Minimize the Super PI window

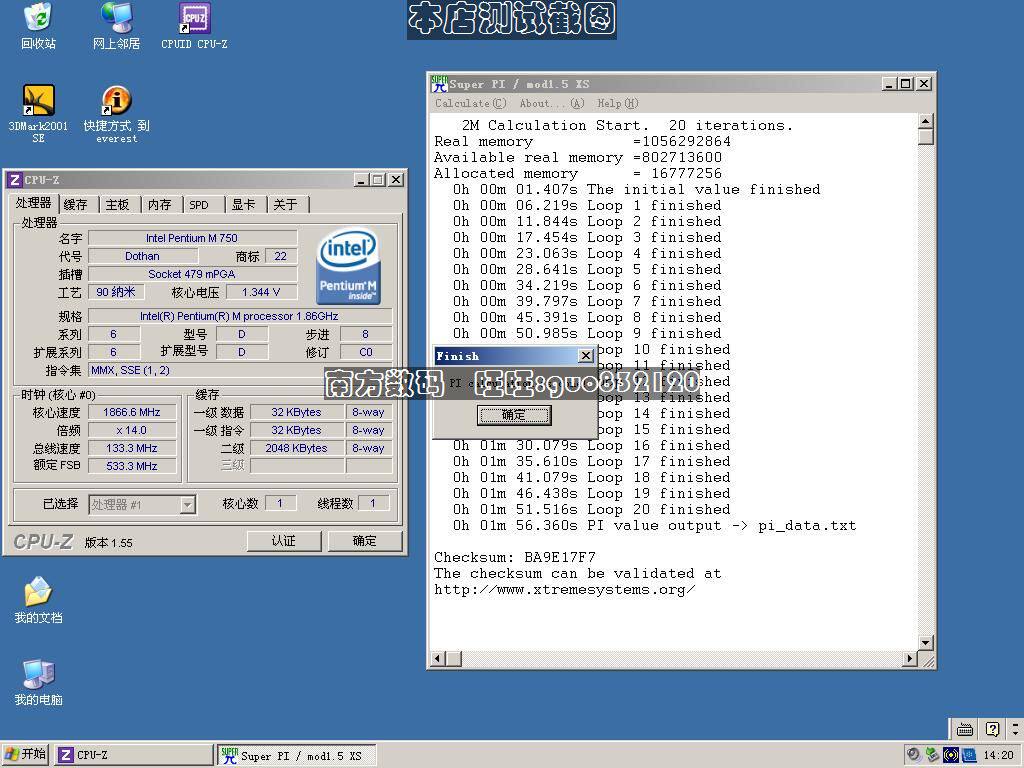pyautogui.click(x=889, y=84)
